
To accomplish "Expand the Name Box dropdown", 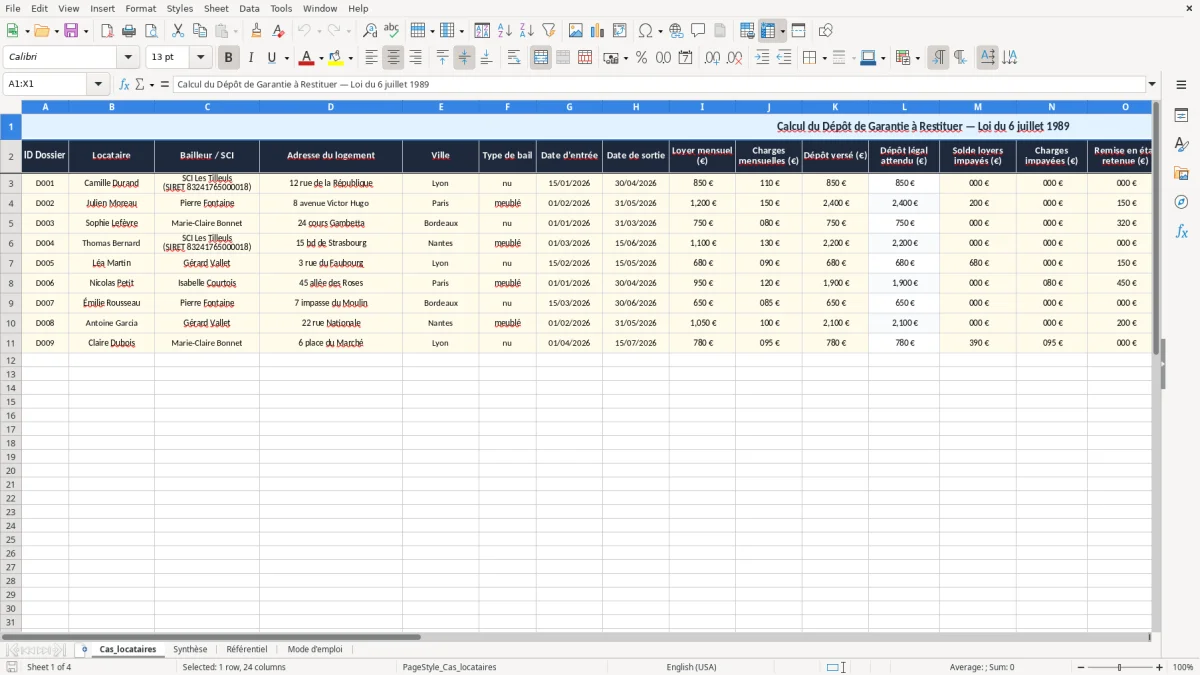I will tap(98, 85).
